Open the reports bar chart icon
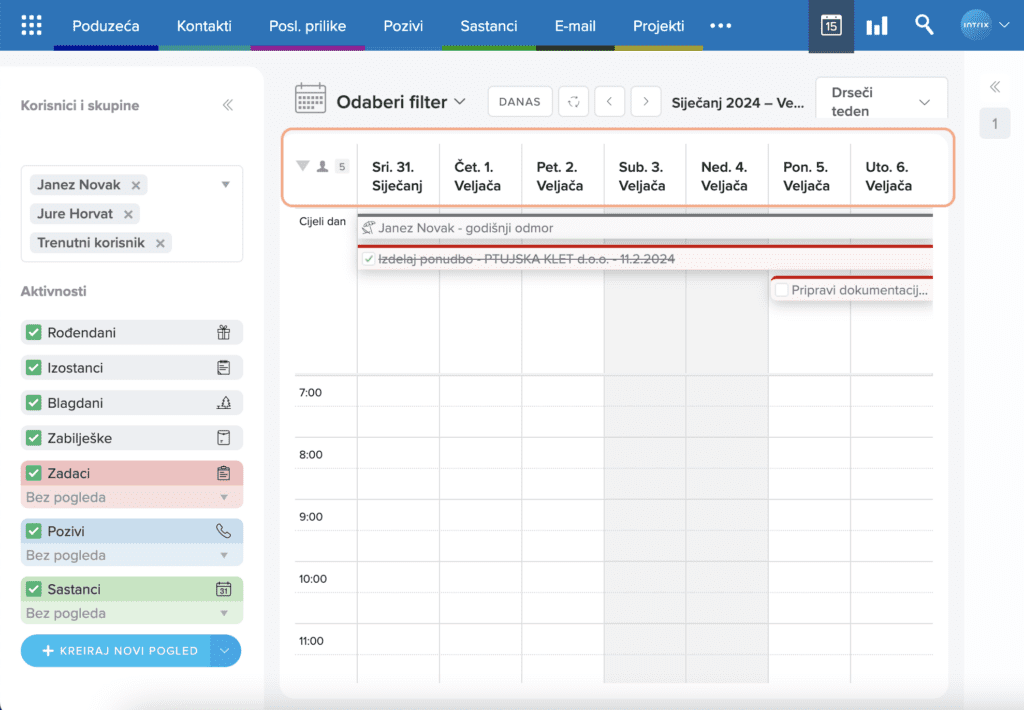This screenshot has width=1024, height=710. click(x=877, y=26)
